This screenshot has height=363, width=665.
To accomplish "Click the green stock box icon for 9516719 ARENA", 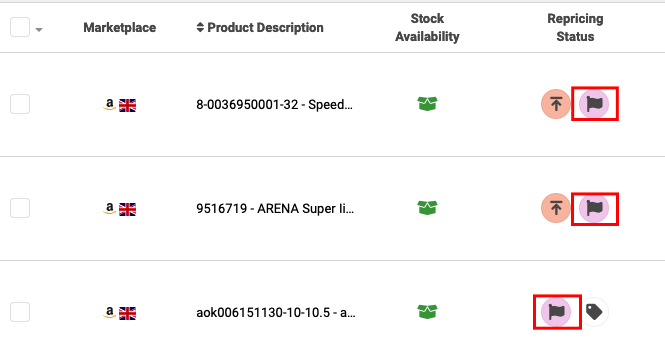I will 427,208.
